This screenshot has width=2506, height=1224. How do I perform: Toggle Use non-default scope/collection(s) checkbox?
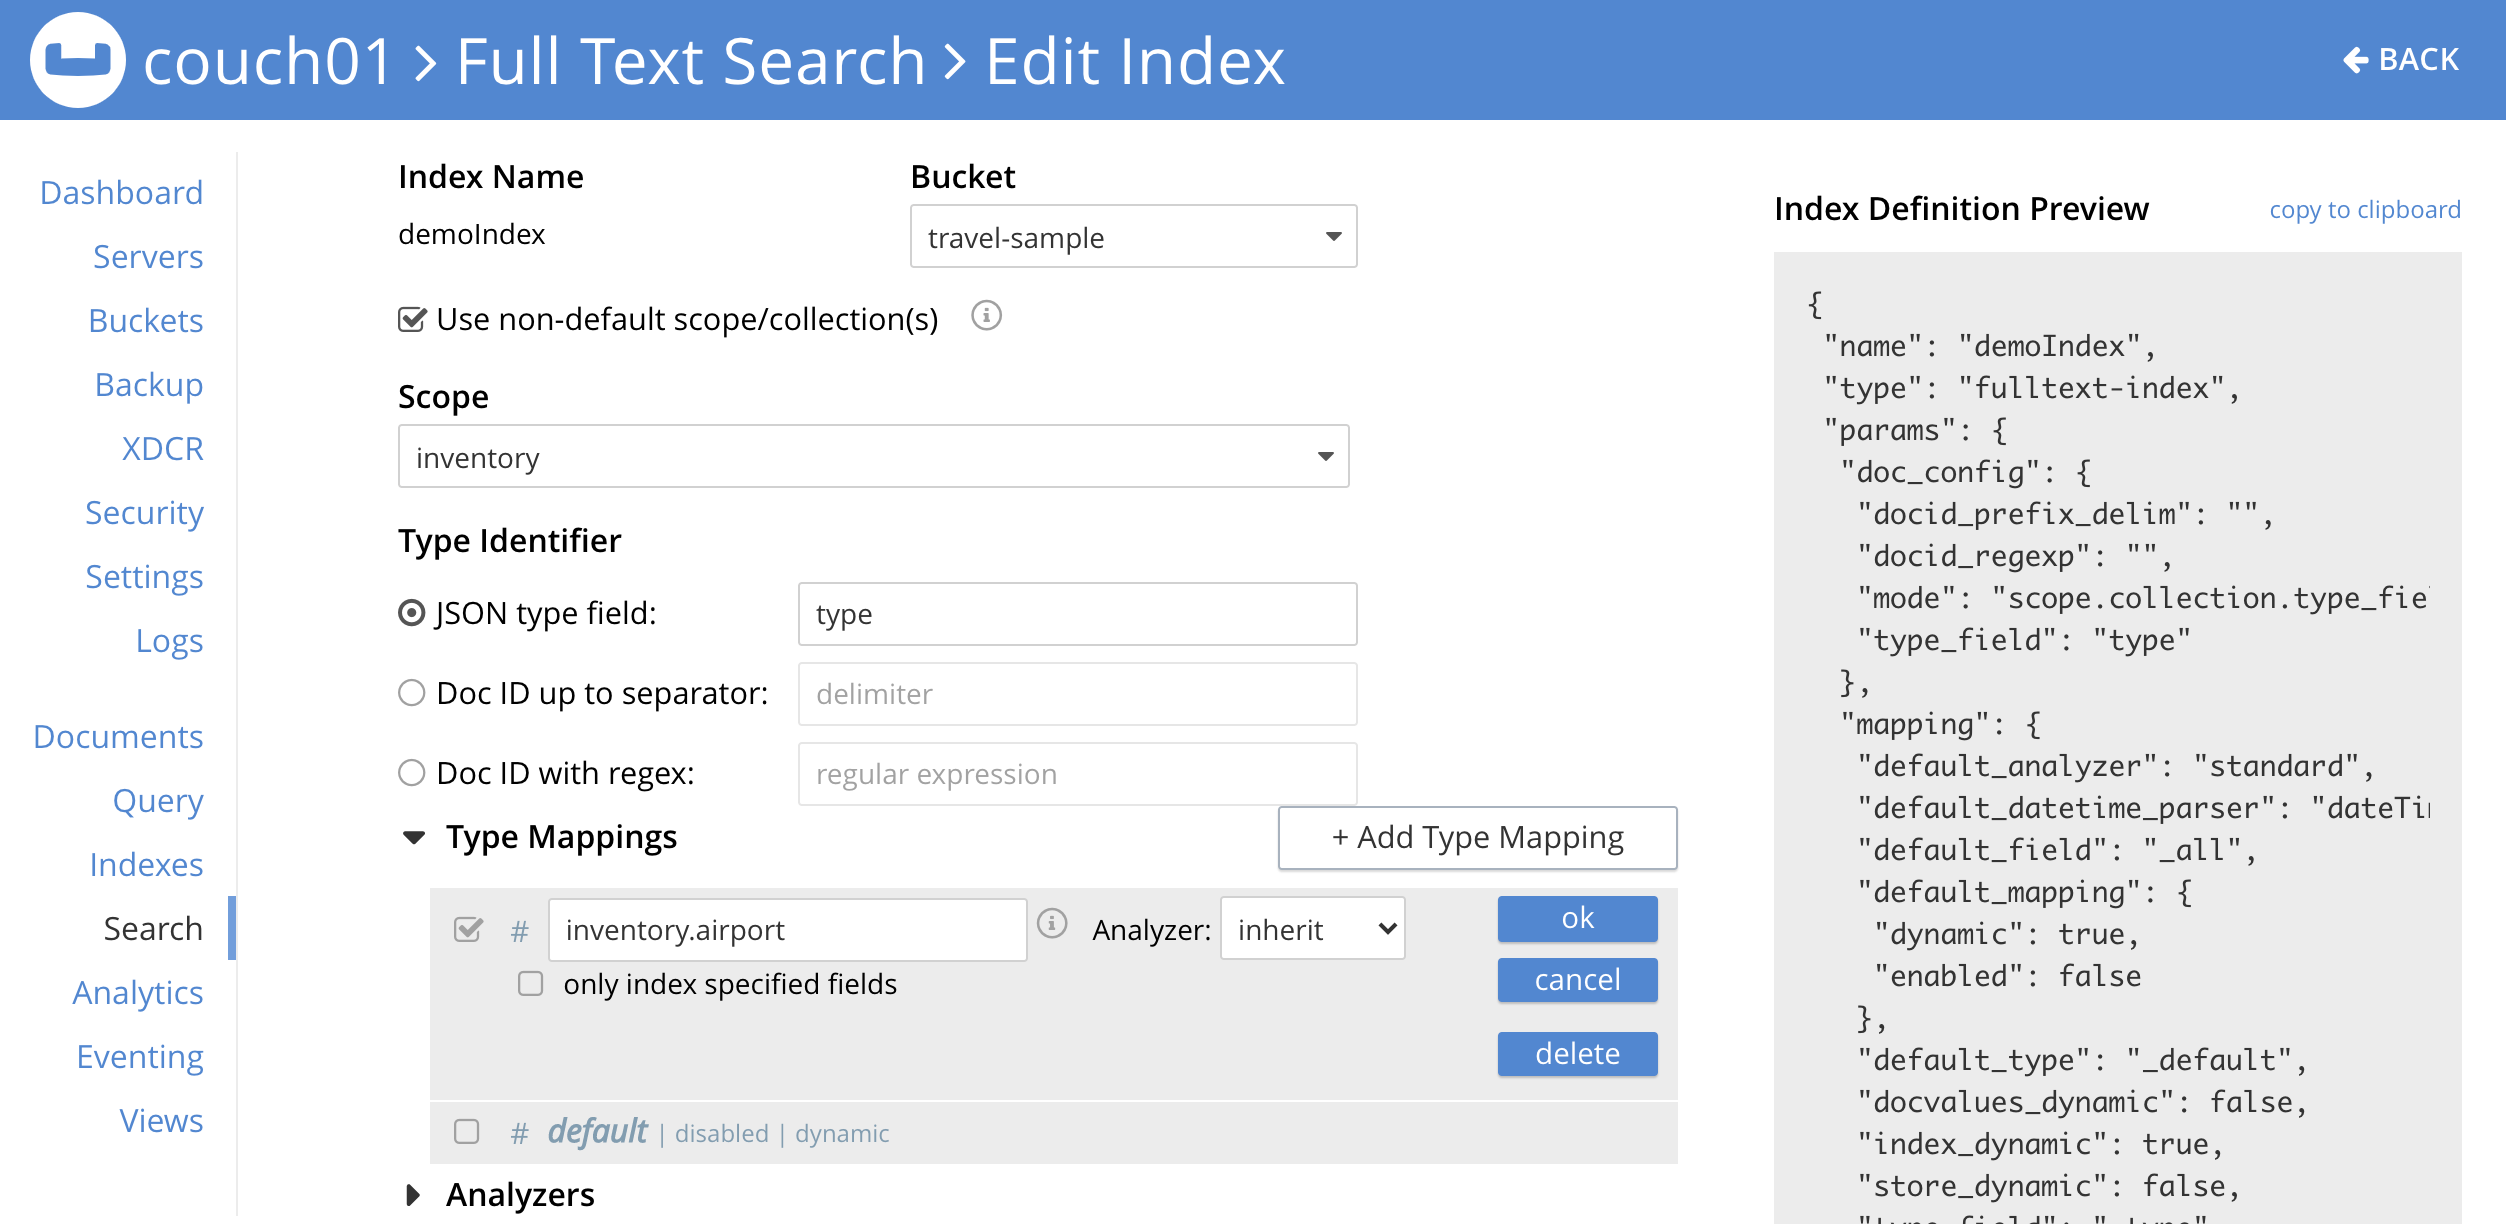412,319
